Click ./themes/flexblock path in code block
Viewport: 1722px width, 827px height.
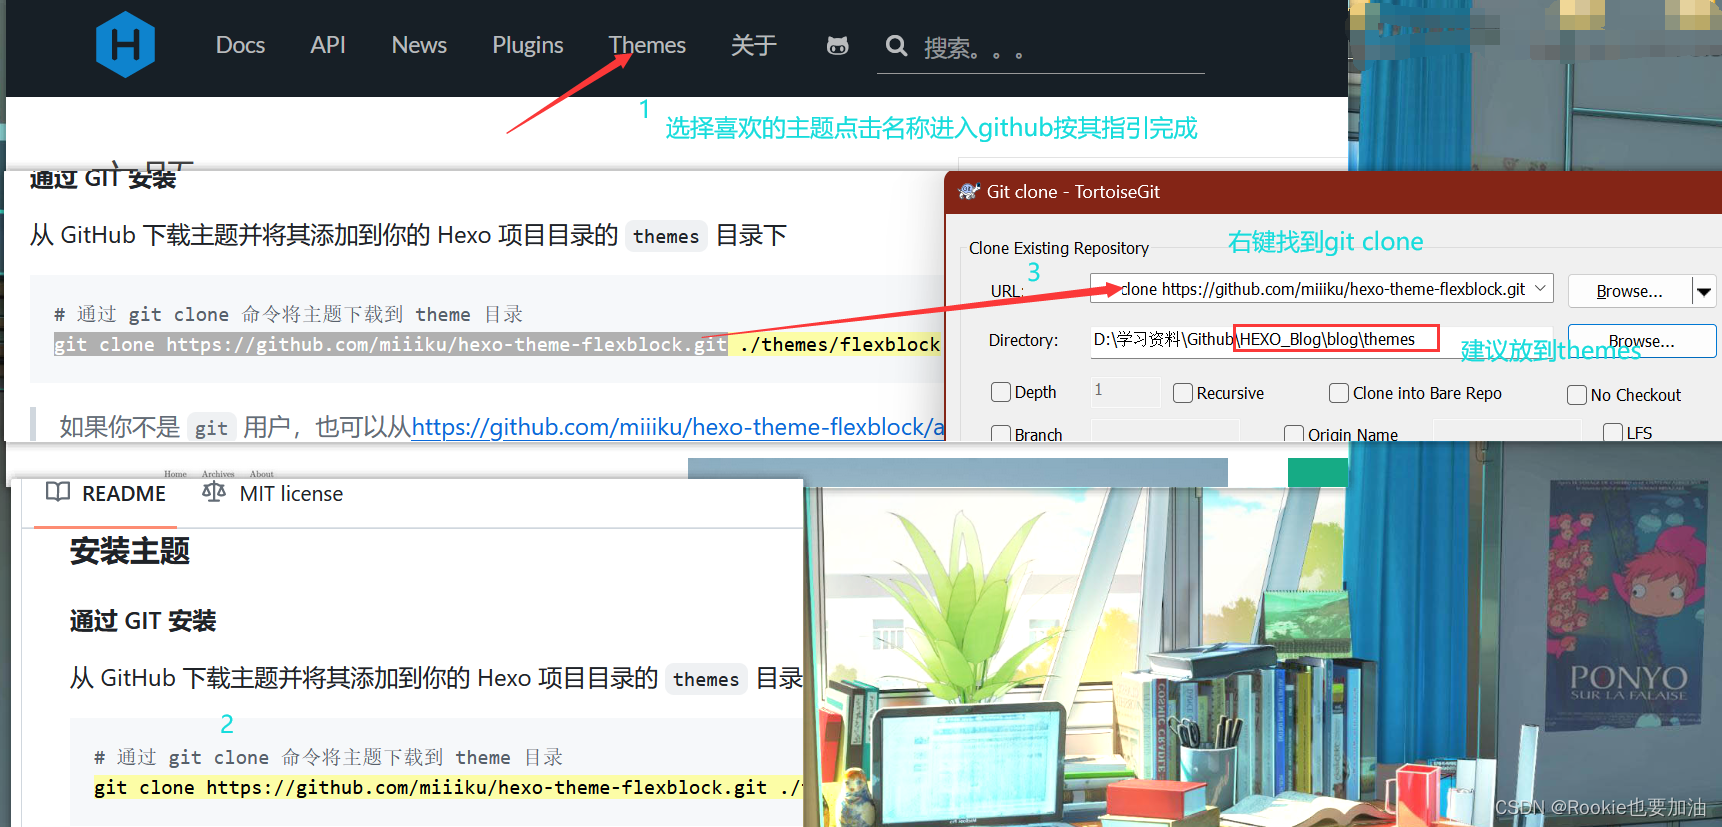coord(840,345)
